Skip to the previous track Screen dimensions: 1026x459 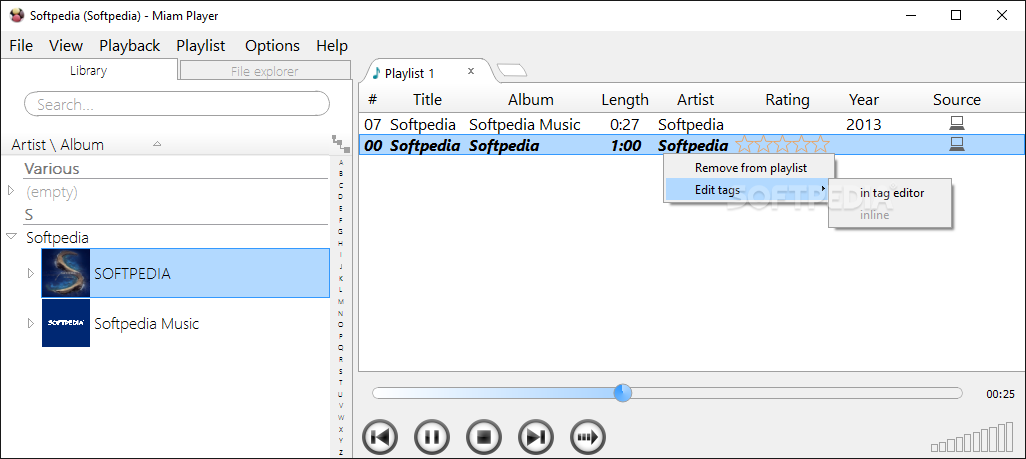(380, 437)
